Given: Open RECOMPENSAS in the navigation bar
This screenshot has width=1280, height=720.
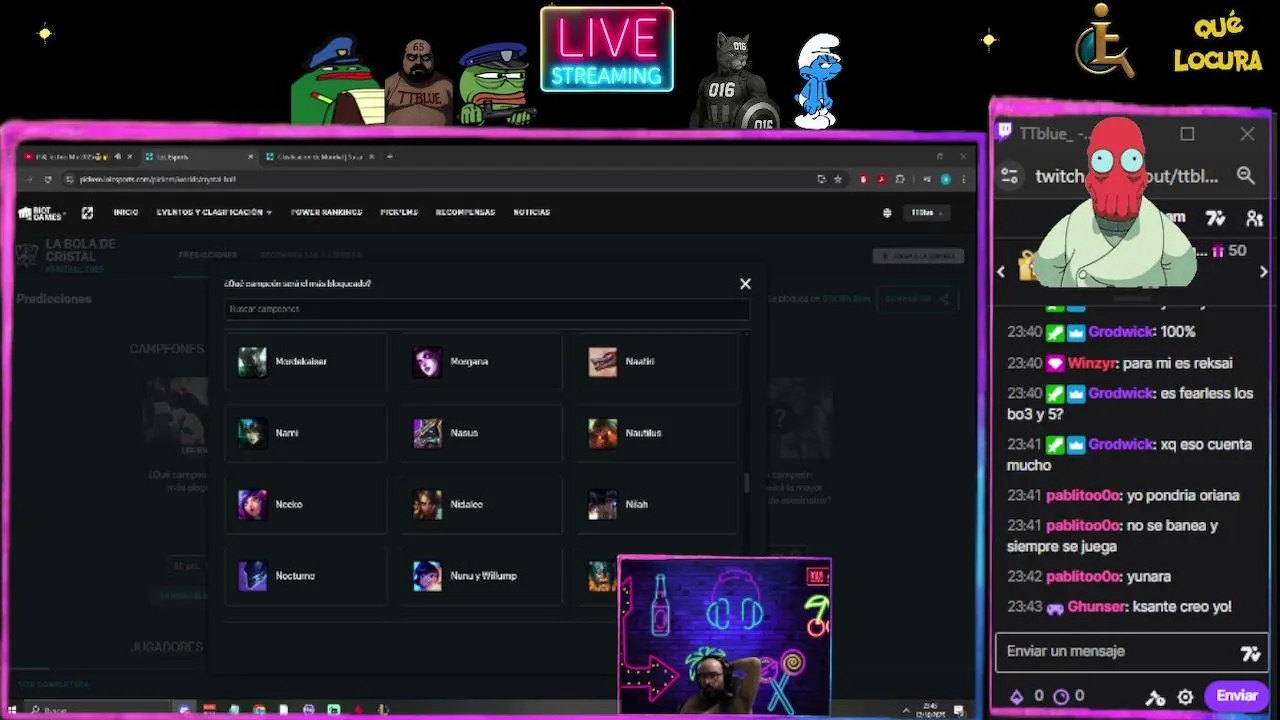Looking at the screenshot, I should pyautogui.click(x=465, y=213).
